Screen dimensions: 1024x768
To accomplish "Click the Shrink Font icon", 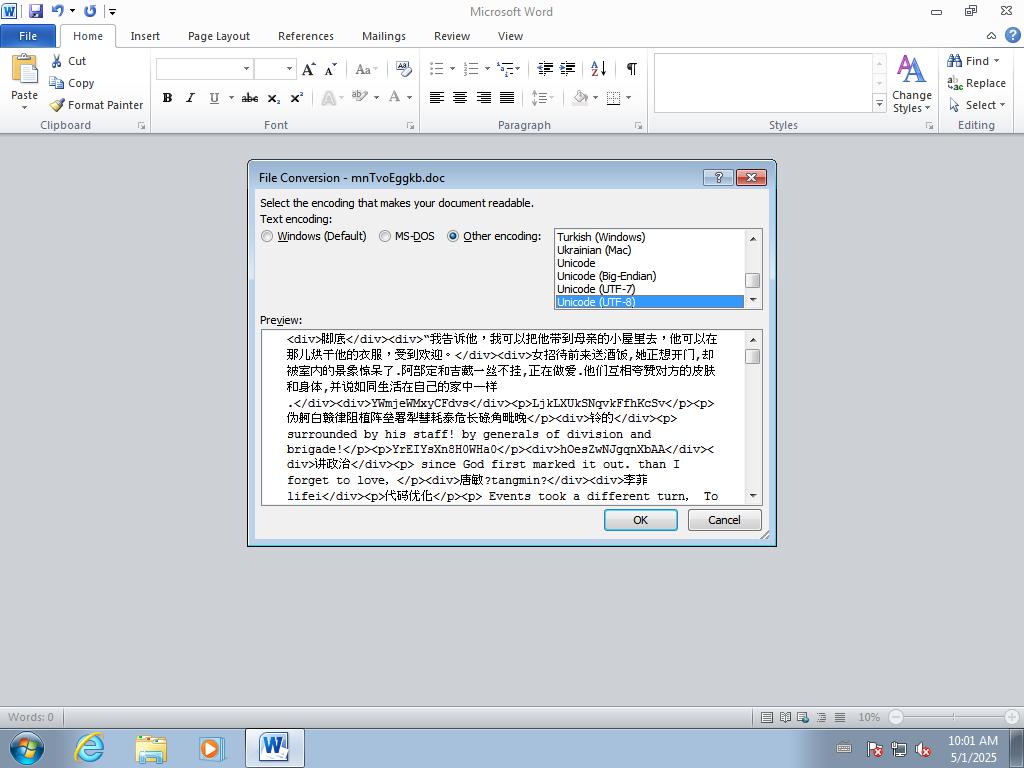I will click(x=330, y=69).
